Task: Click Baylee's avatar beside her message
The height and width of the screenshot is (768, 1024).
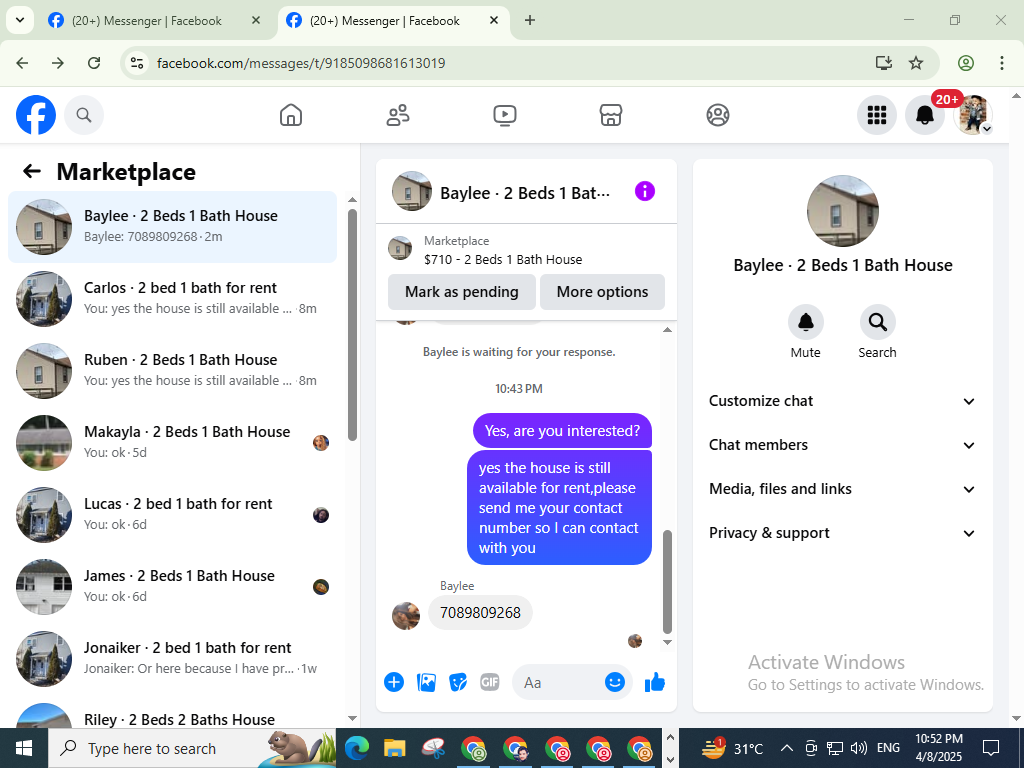Action: 406,616
